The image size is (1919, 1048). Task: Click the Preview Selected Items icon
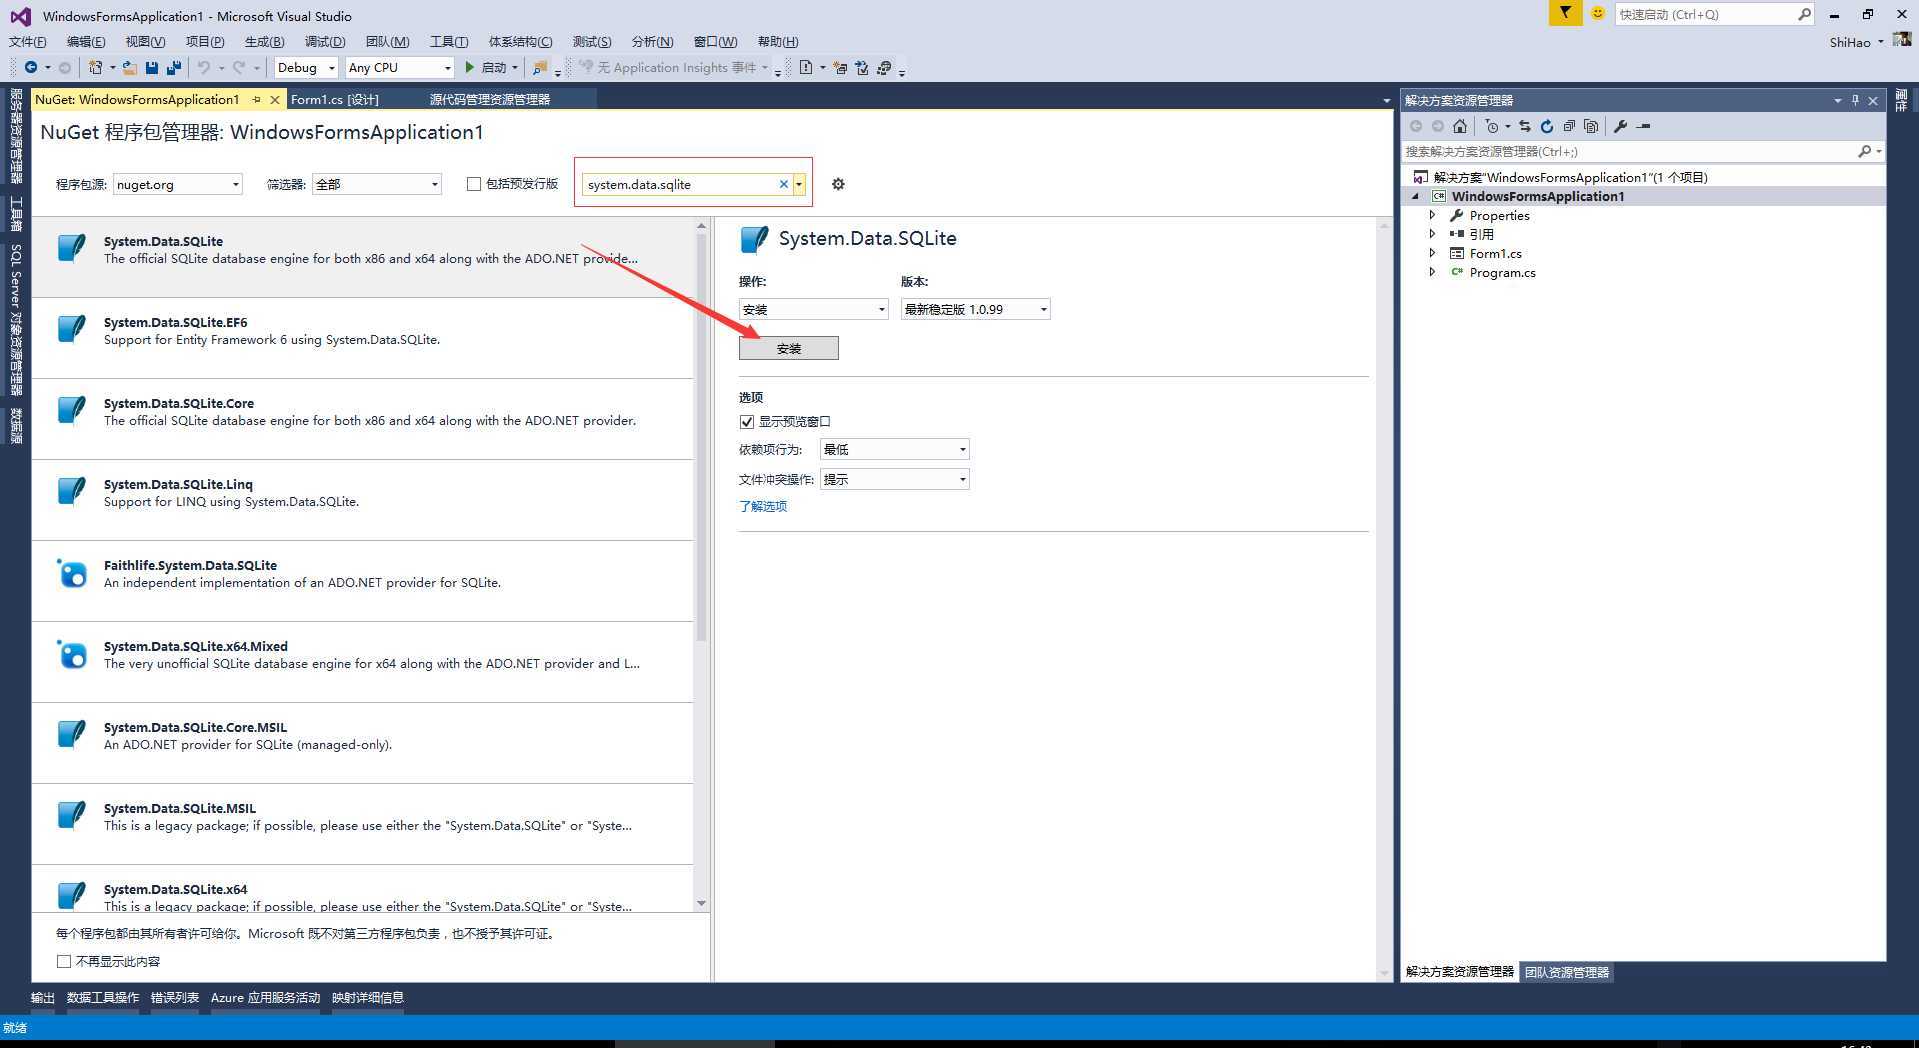1643,126
